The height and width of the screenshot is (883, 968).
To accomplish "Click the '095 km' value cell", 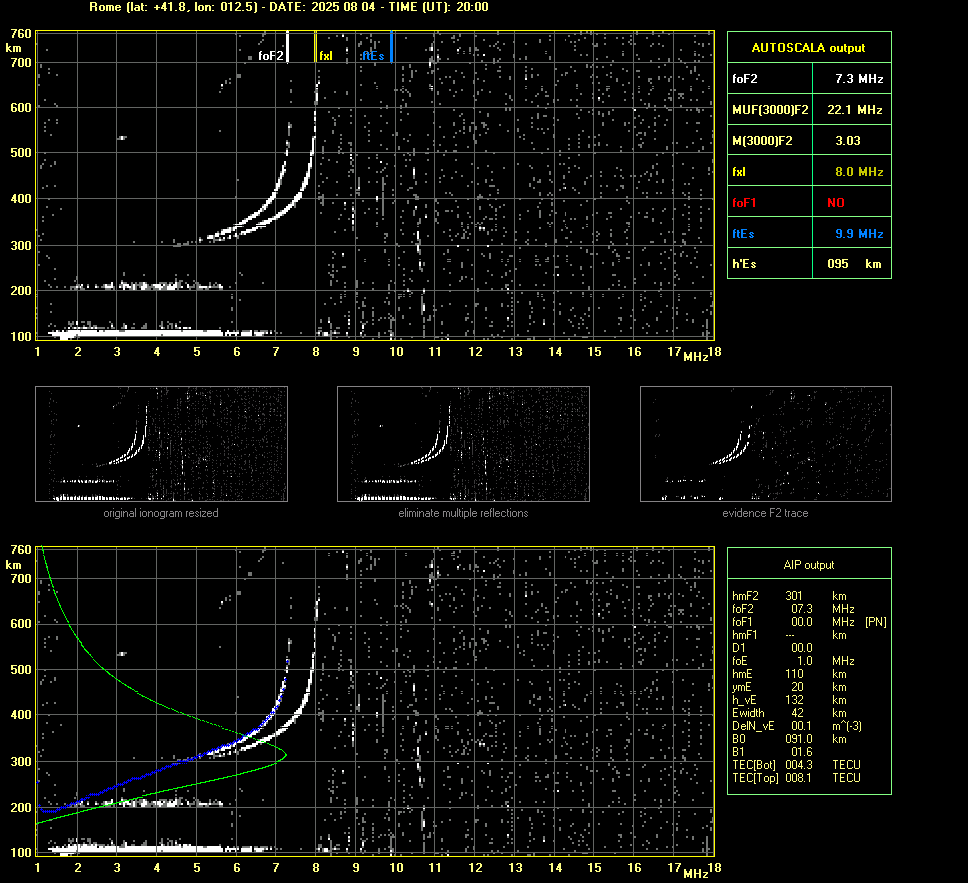I will (x=852, y=264).
